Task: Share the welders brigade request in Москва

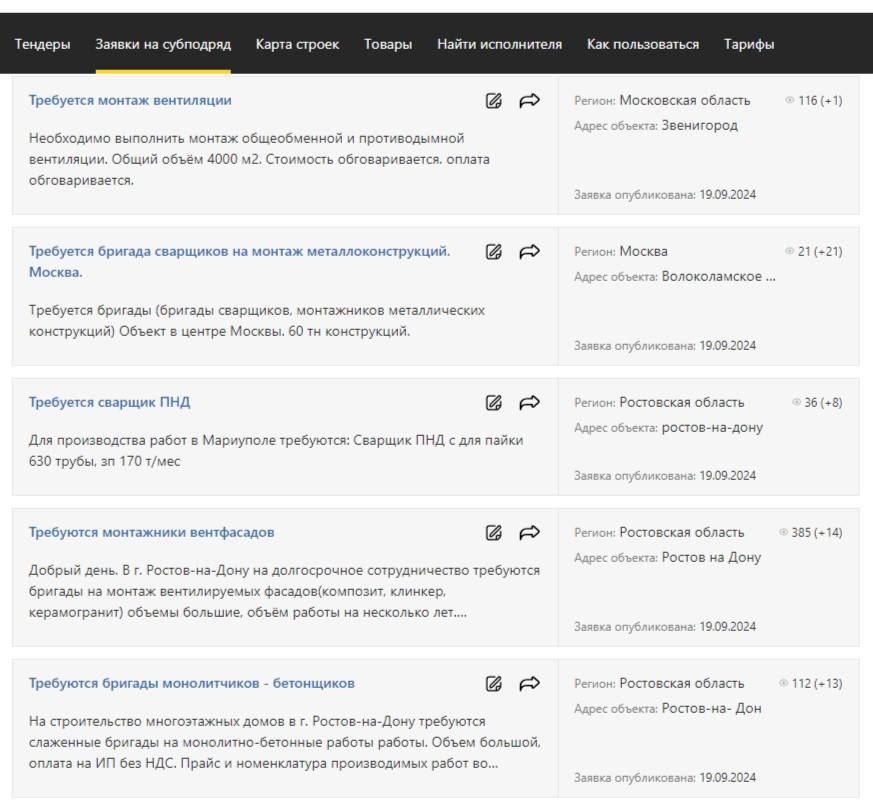Action: tap(529, 251)
